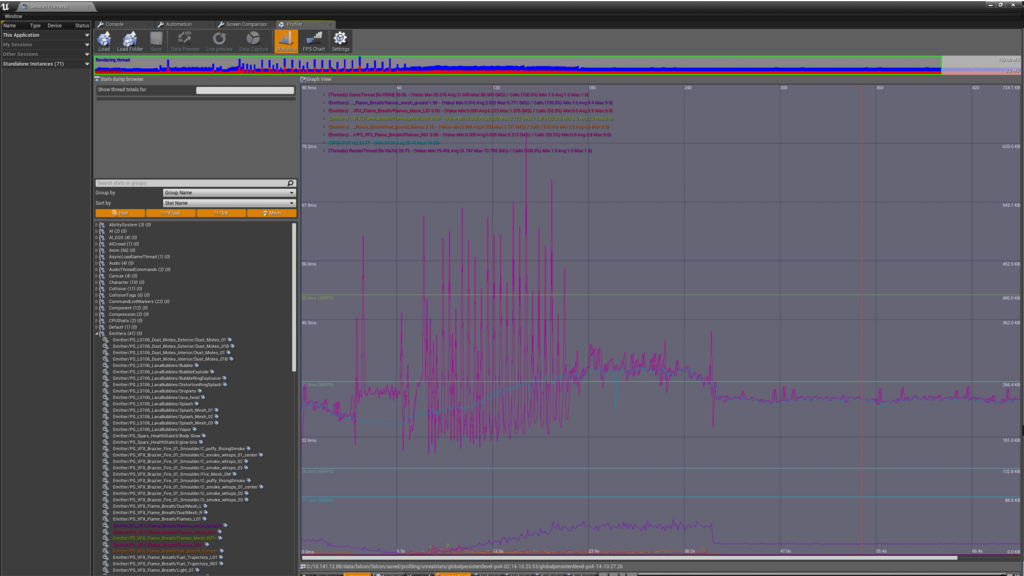Click the Data Preview icon
This screenshot has width=1024, height=576.
[x=185, y=40]
